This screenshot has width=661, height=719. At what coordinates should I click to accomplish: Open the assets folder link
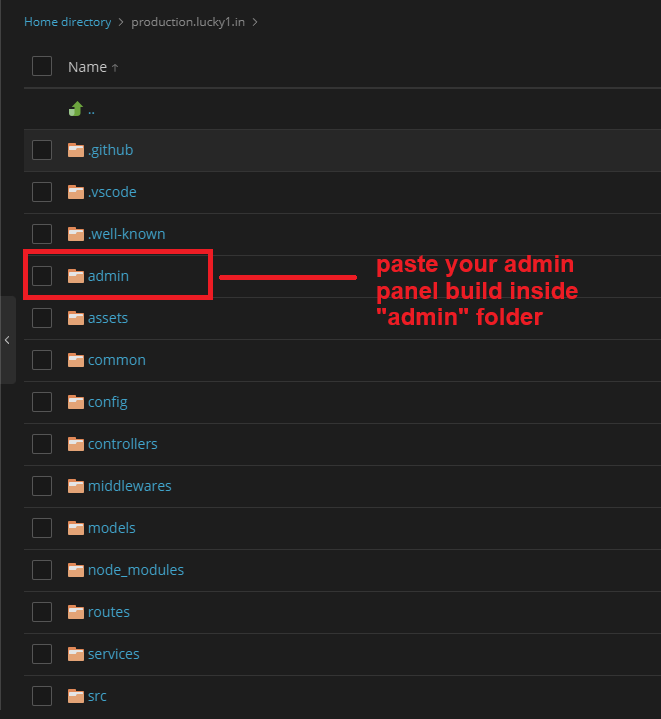[x=108, y=318]
